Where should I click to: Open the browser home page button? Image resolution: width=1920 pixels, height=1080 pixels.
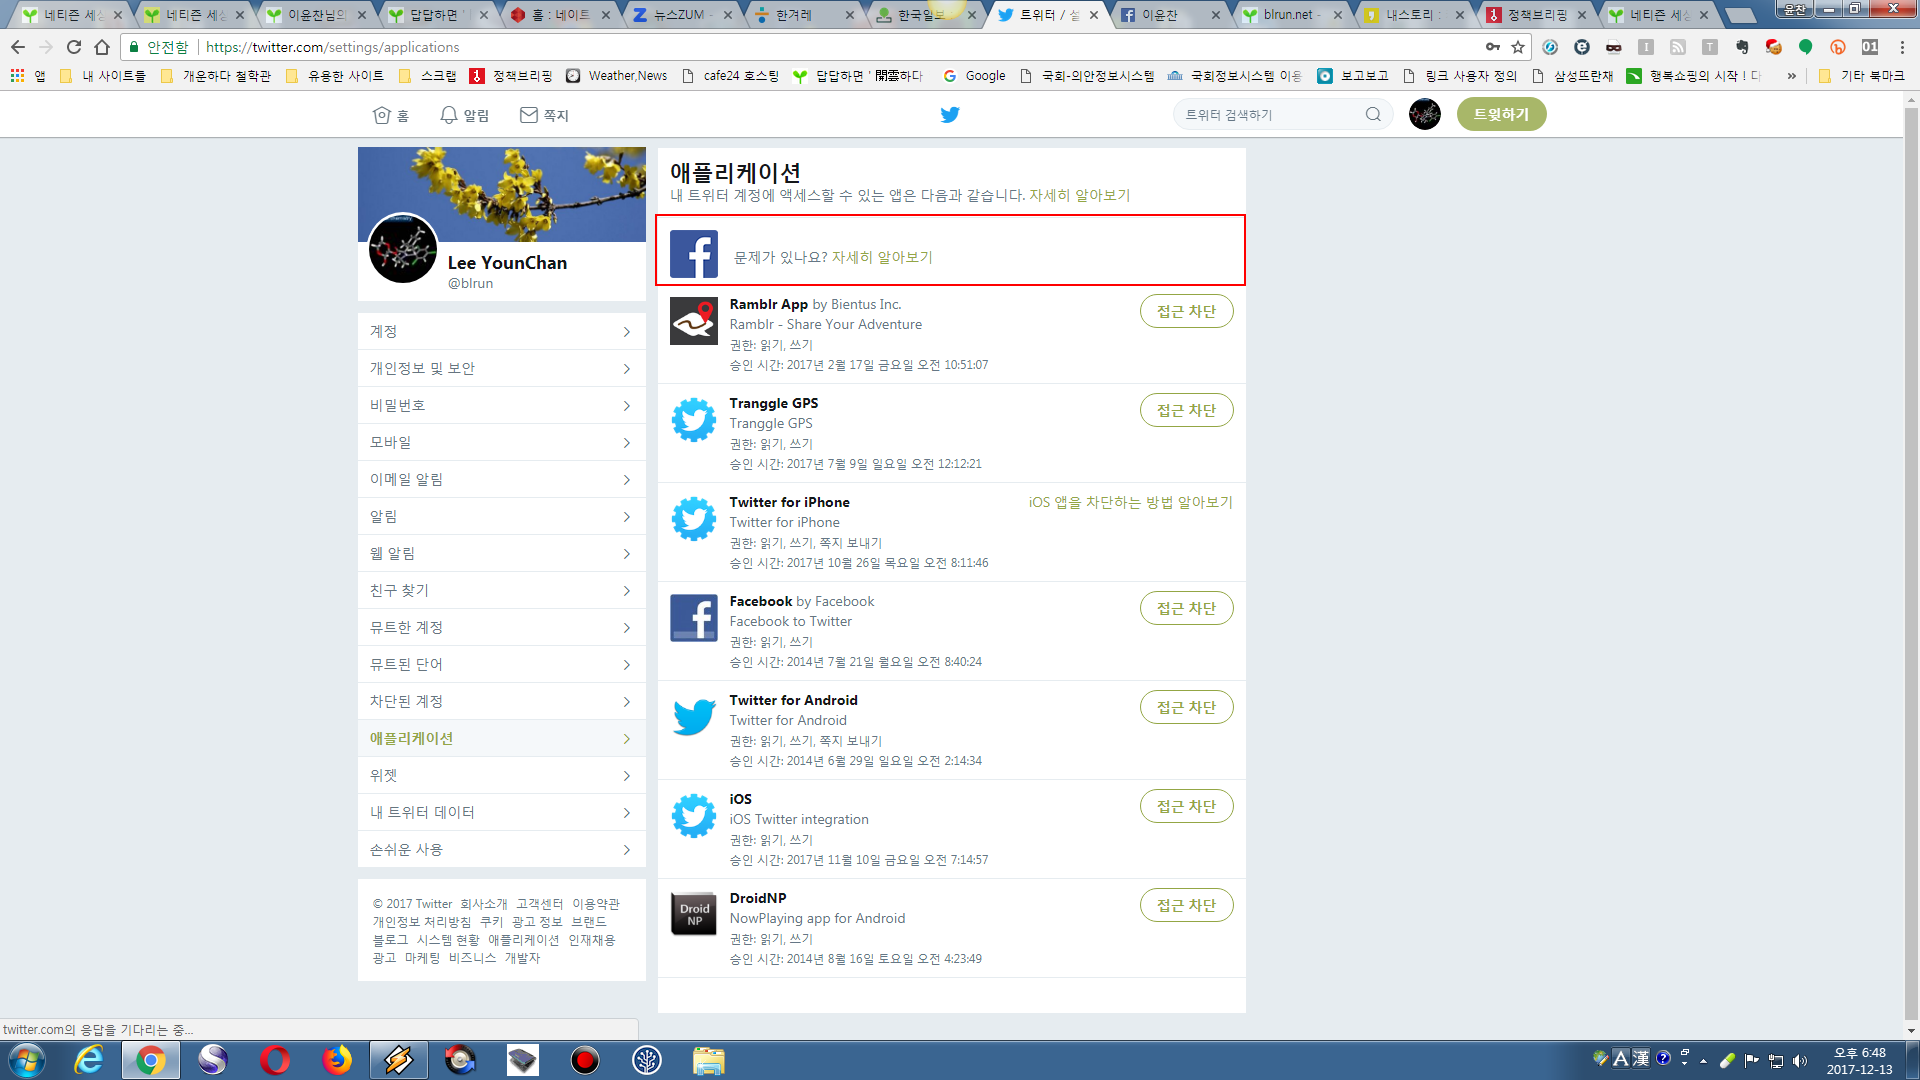102,47
